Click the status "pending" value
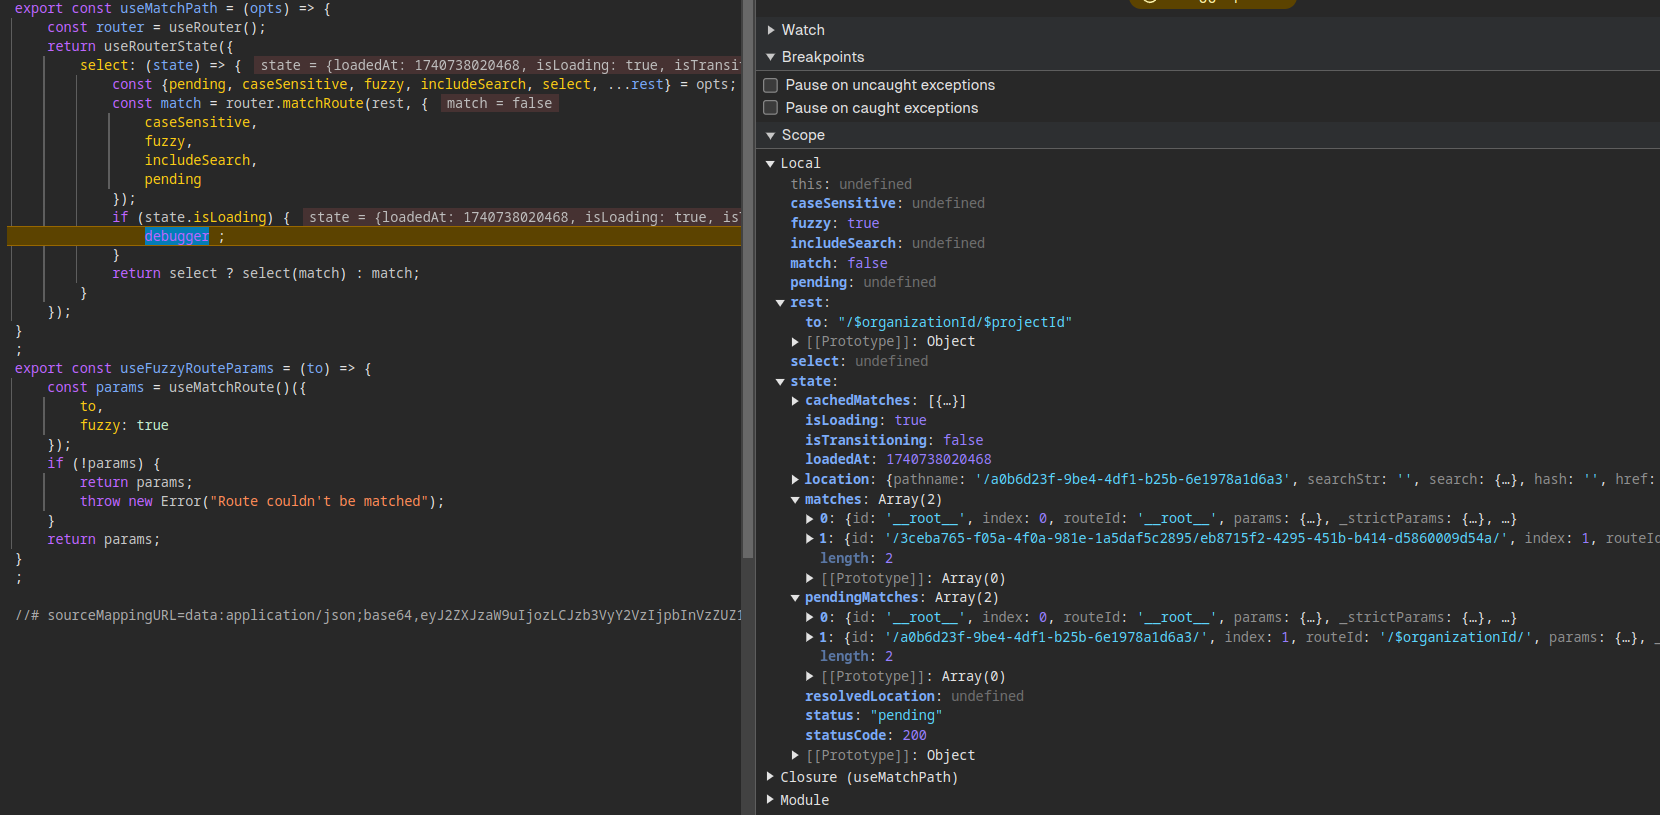 [906, 716]
